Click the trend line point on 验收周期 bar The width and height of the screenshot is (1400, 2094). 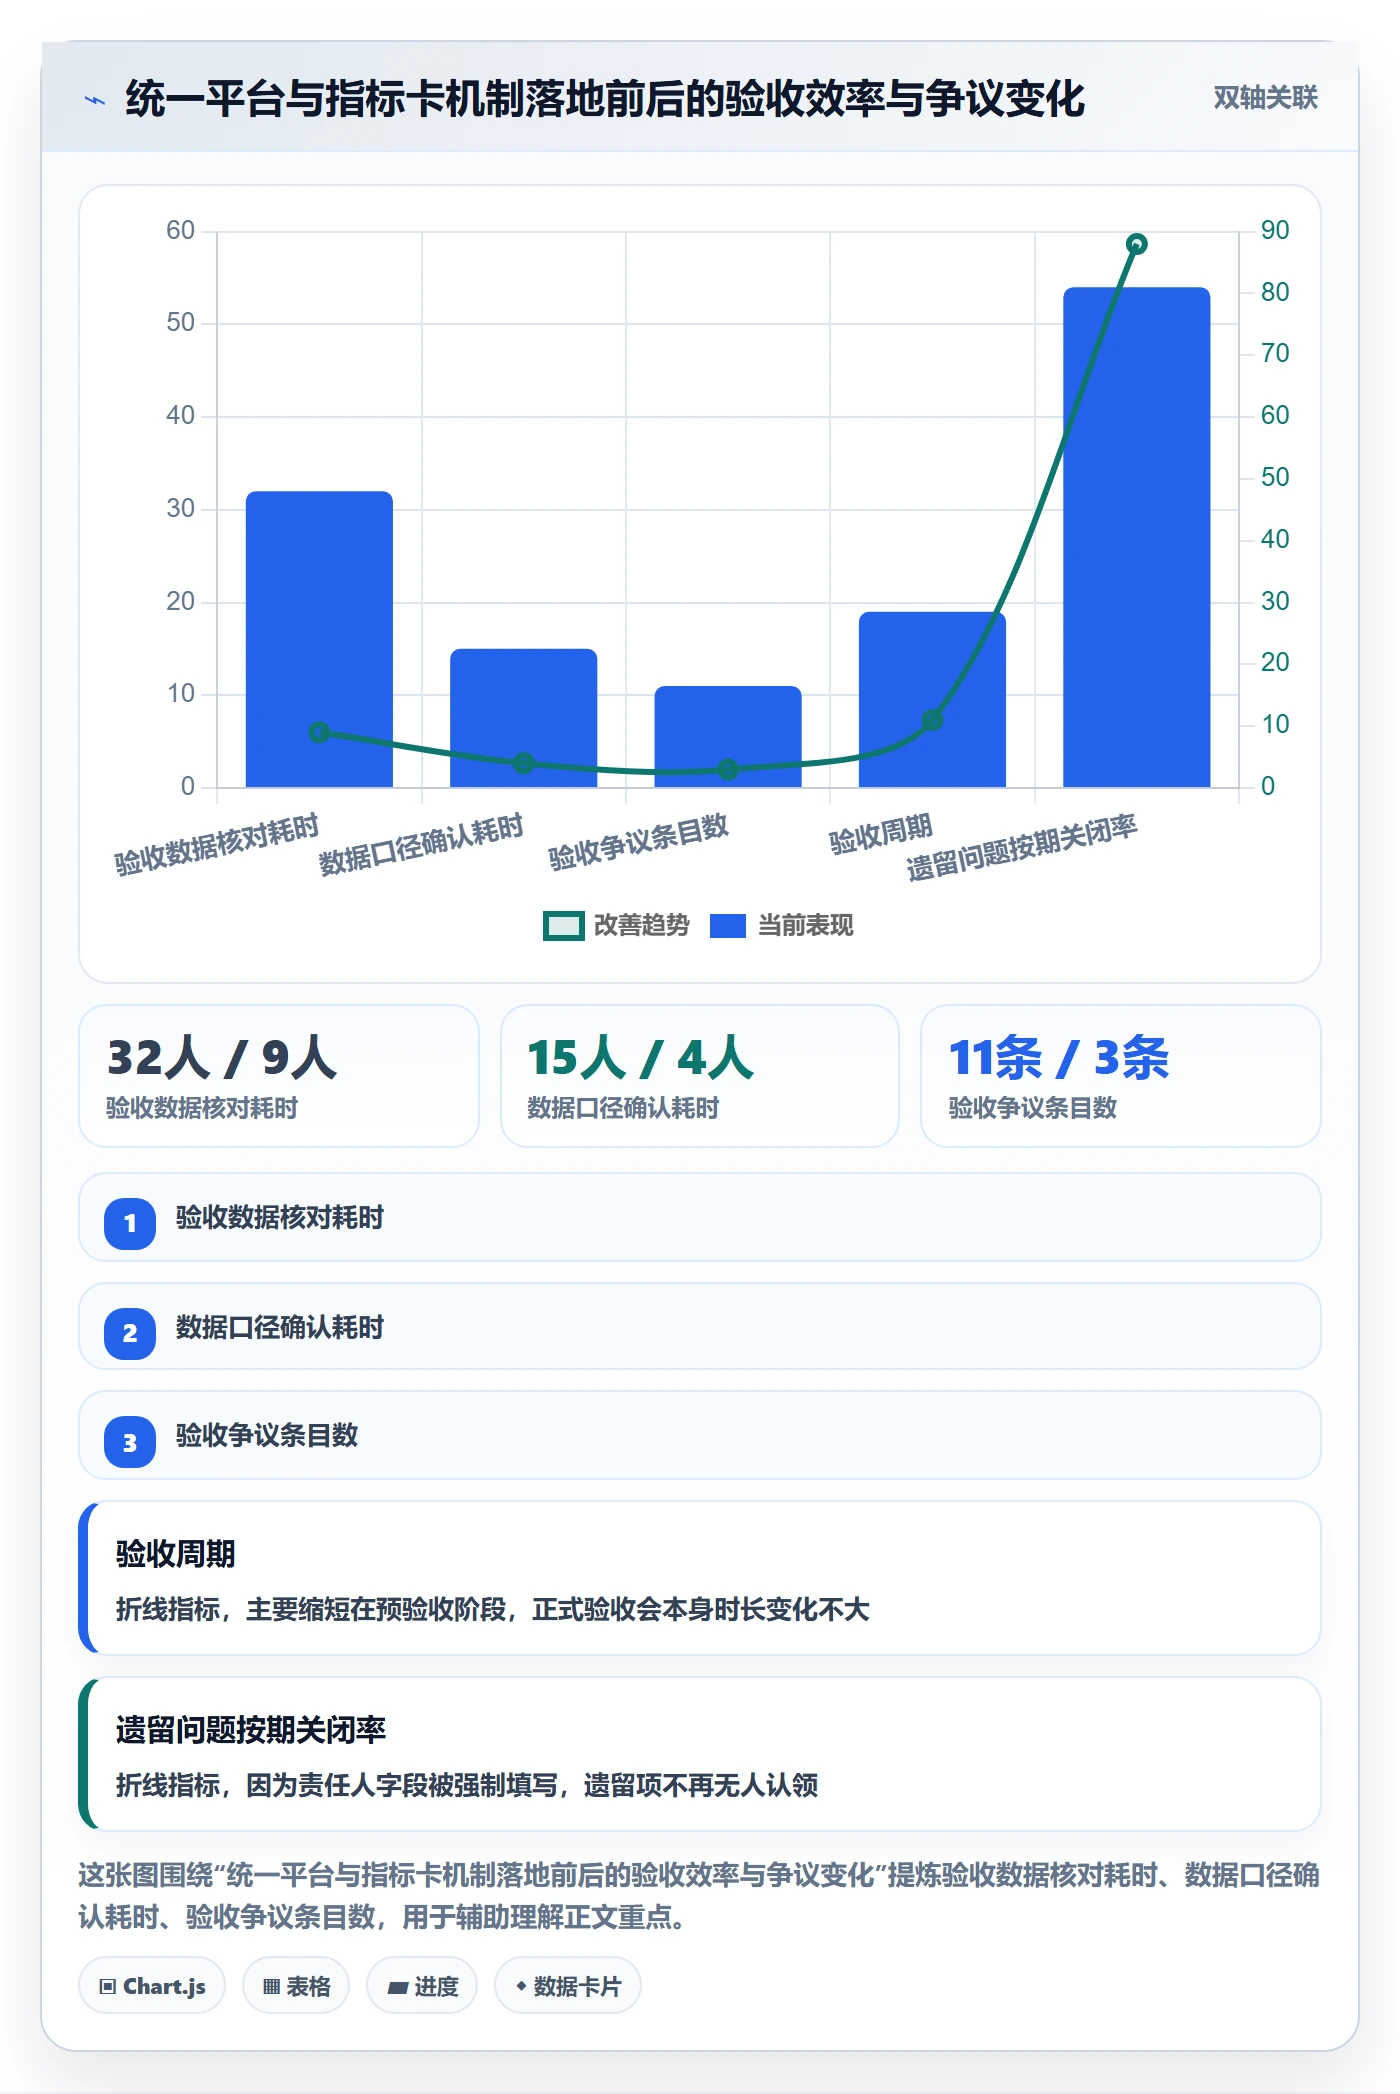[932, 720]
